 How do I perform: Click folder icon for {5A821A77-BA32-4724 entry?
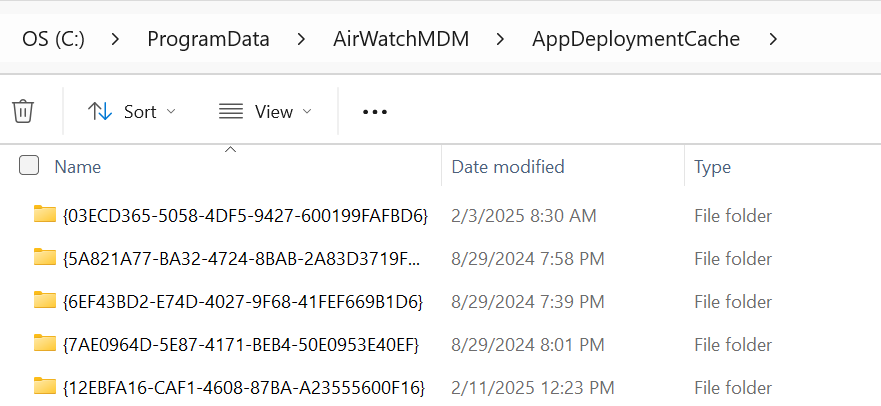(44, 258)
